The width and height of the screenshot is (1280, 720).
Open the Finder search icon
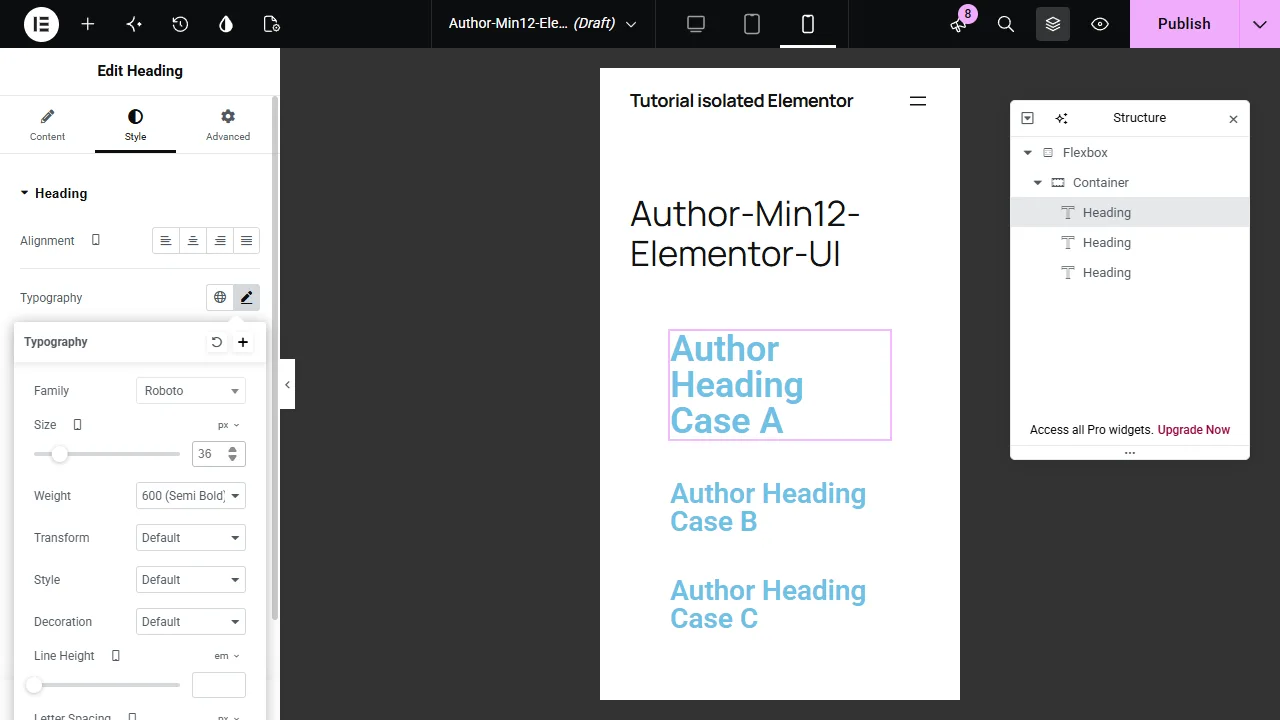(x=1006, y=24)
